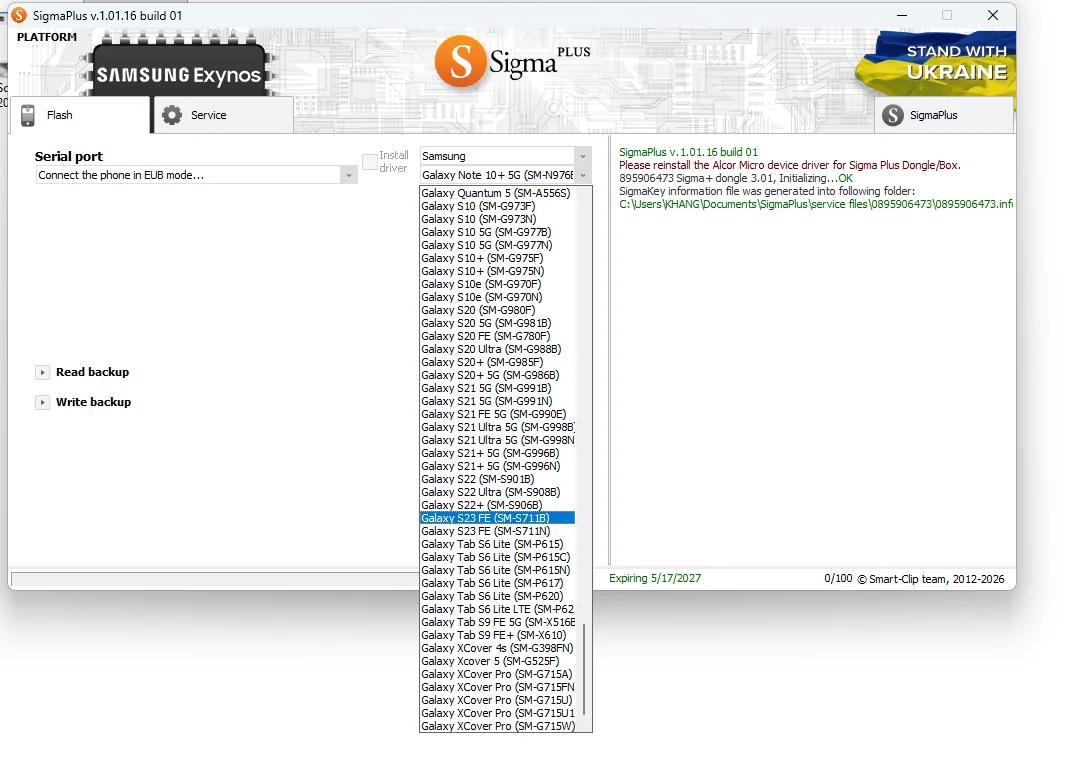
Task: Click the Samsung Exynos chip platform logo
Action: pos(179,69)
